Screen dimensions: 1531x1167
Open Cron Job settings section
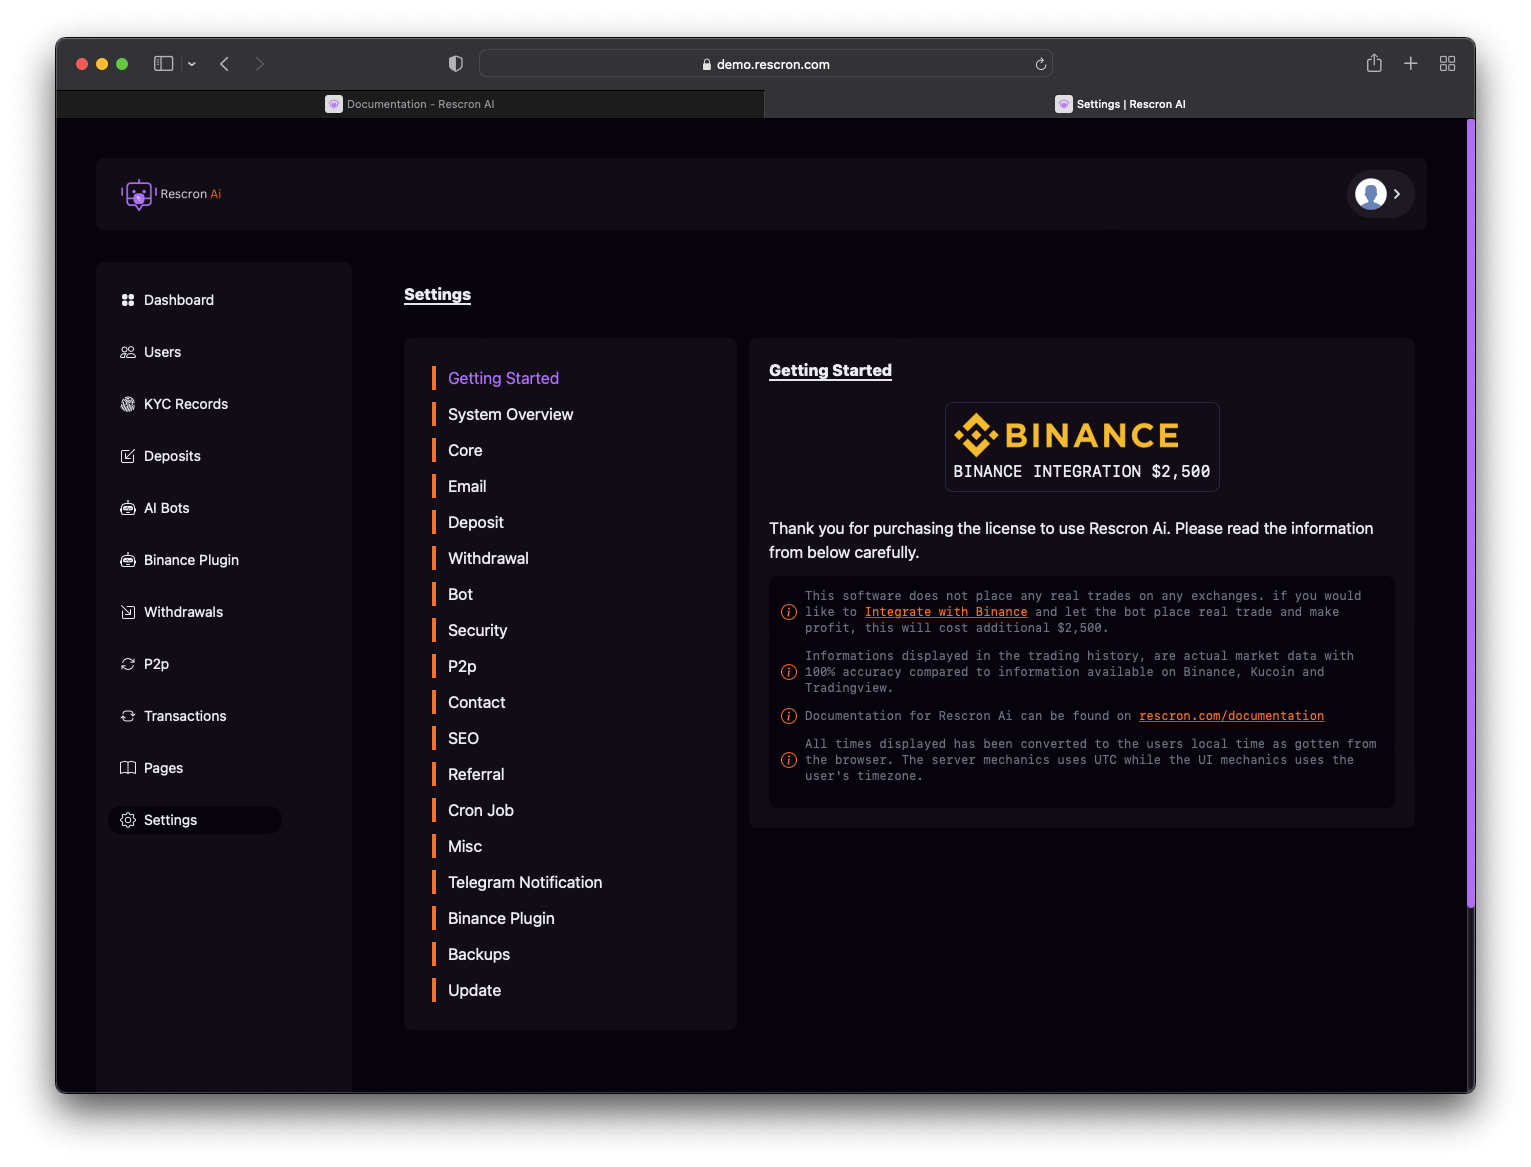pos(480,810)
